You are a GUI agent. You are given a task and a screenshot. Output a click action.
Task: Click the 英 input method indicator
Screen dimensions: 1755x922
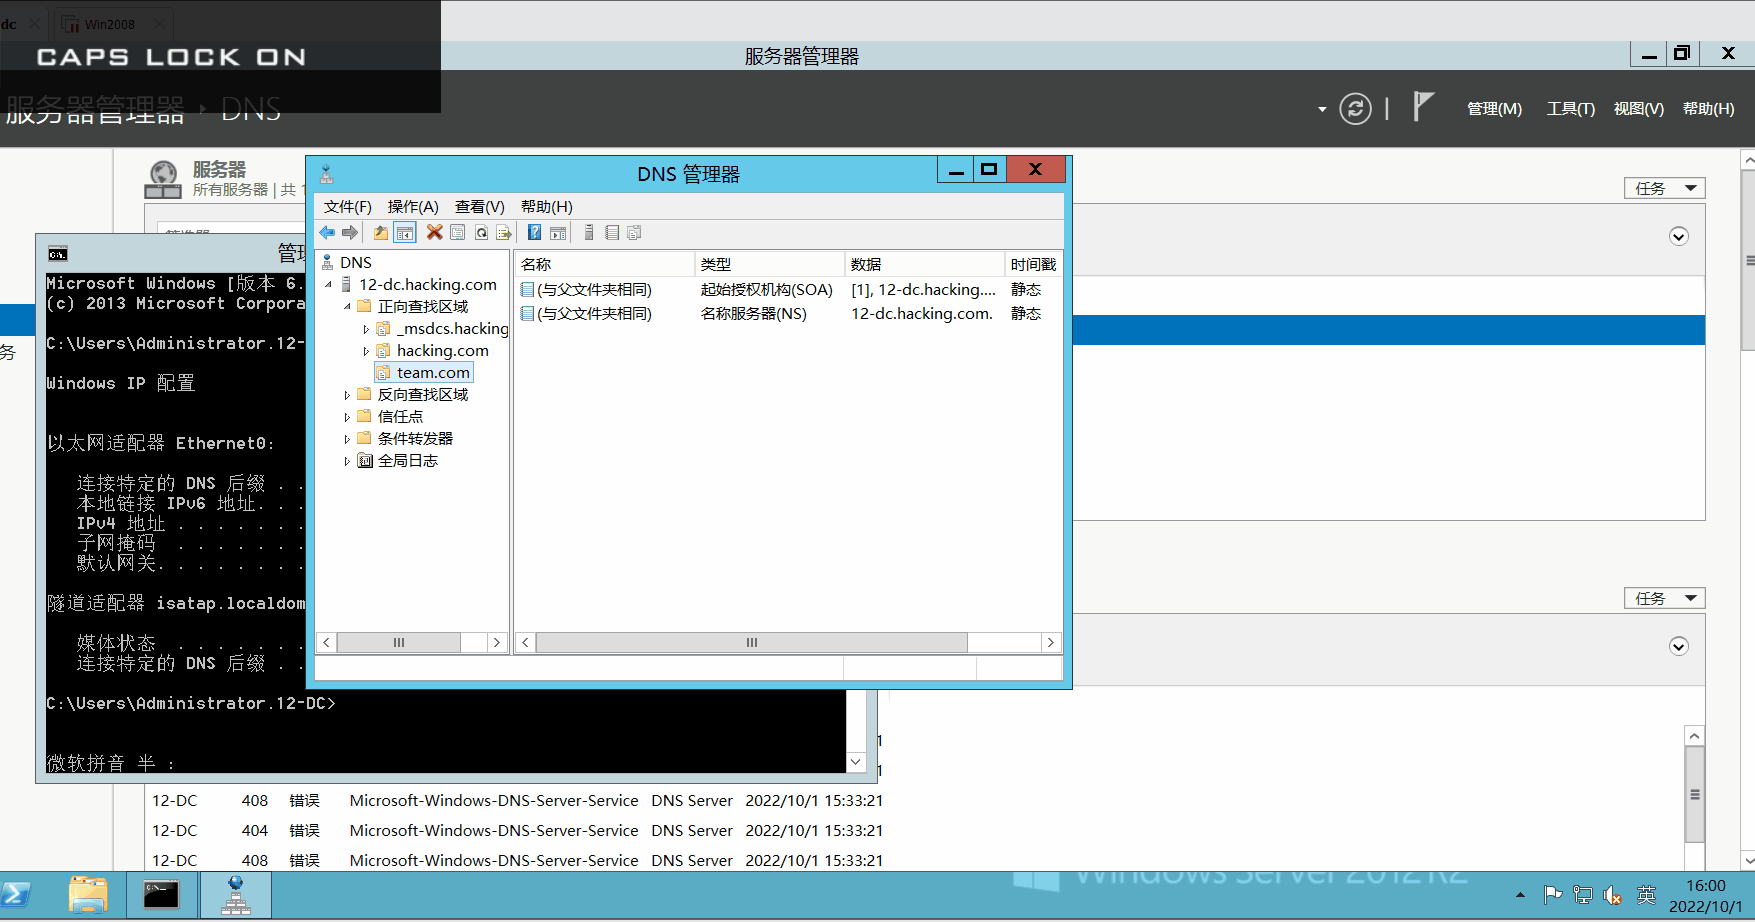tap(1646, 895)
